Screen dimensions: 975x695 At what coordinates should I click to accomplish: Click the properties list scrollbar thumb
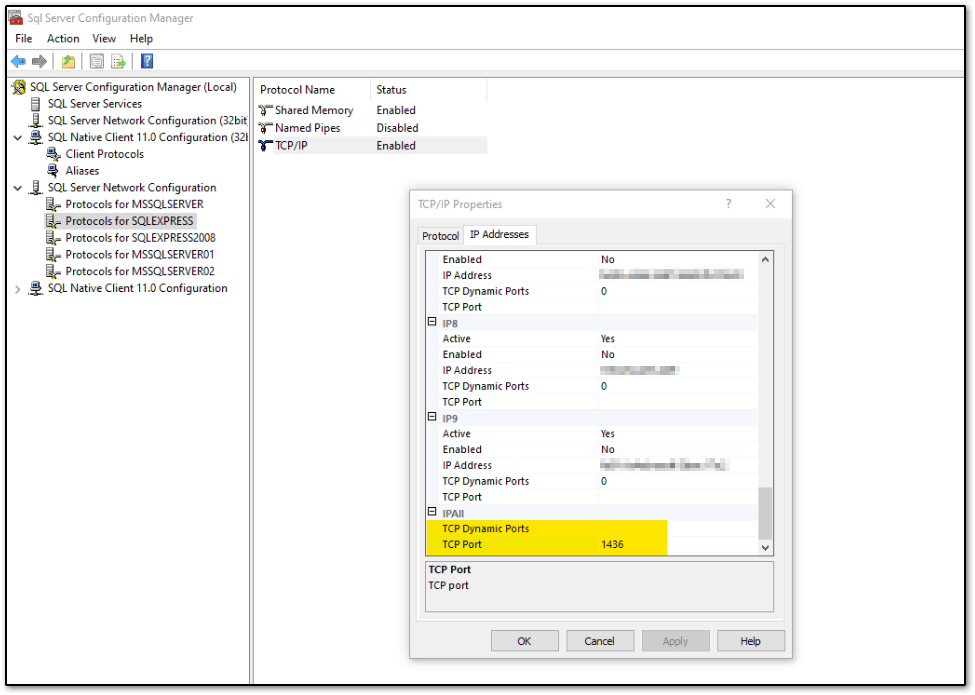pos(765,513)
